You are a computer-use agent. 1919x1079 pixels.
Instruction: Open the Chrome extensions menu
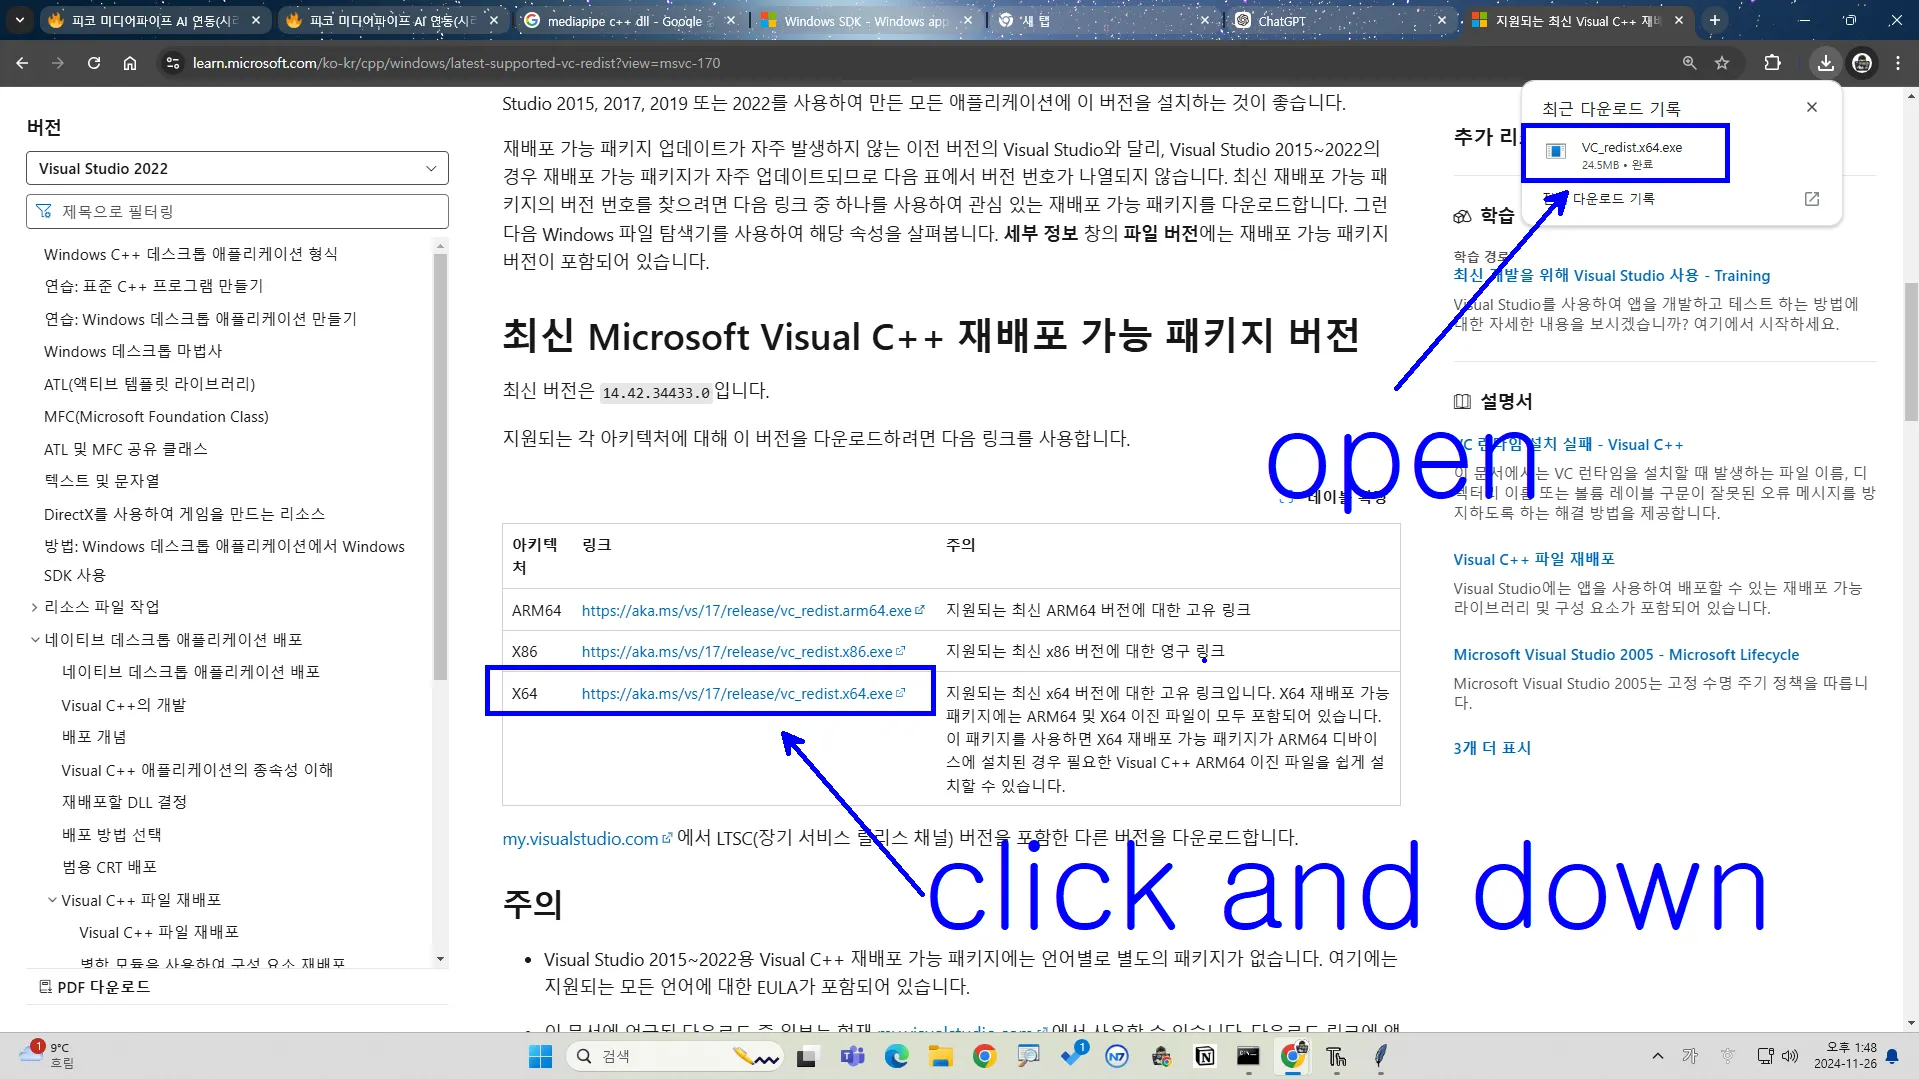tap(1773, 63)
